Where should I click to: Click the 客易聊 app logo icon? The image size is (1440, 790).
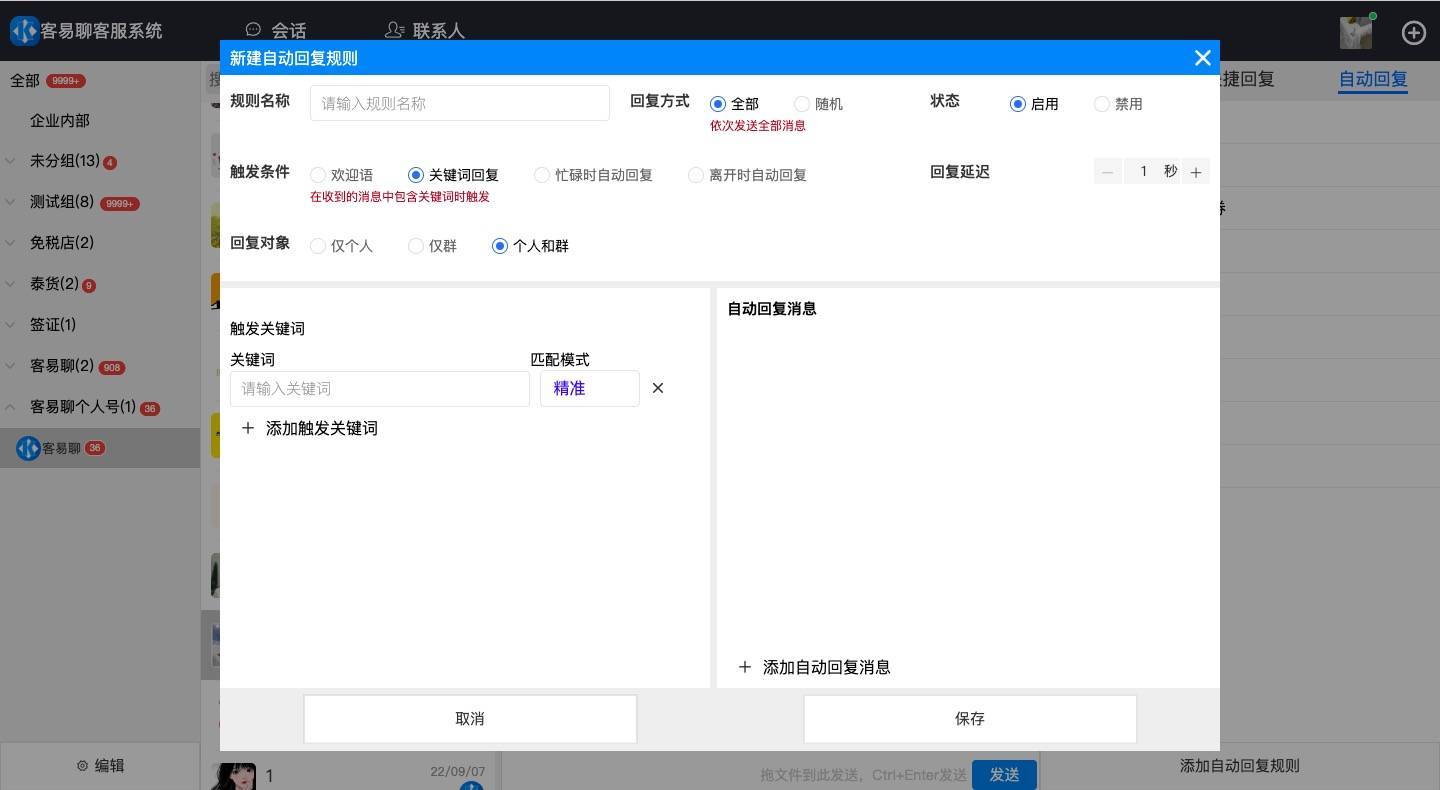coord(22,31)
